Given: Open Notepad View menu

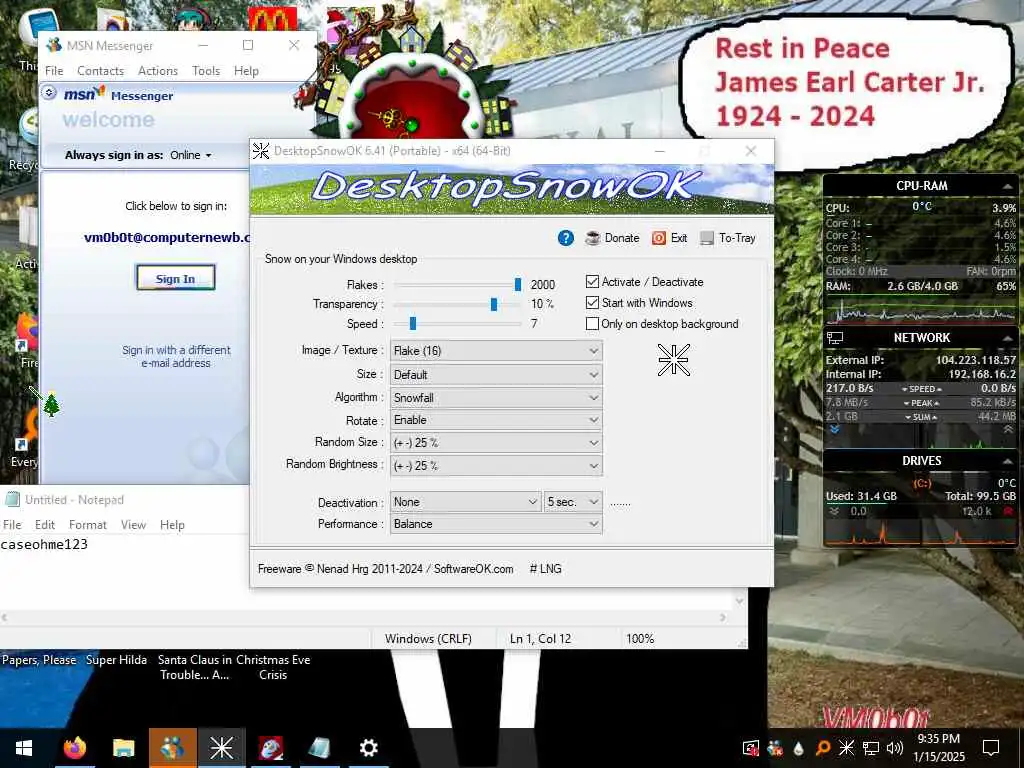Looking at the screenshot, I should (133, 524).
